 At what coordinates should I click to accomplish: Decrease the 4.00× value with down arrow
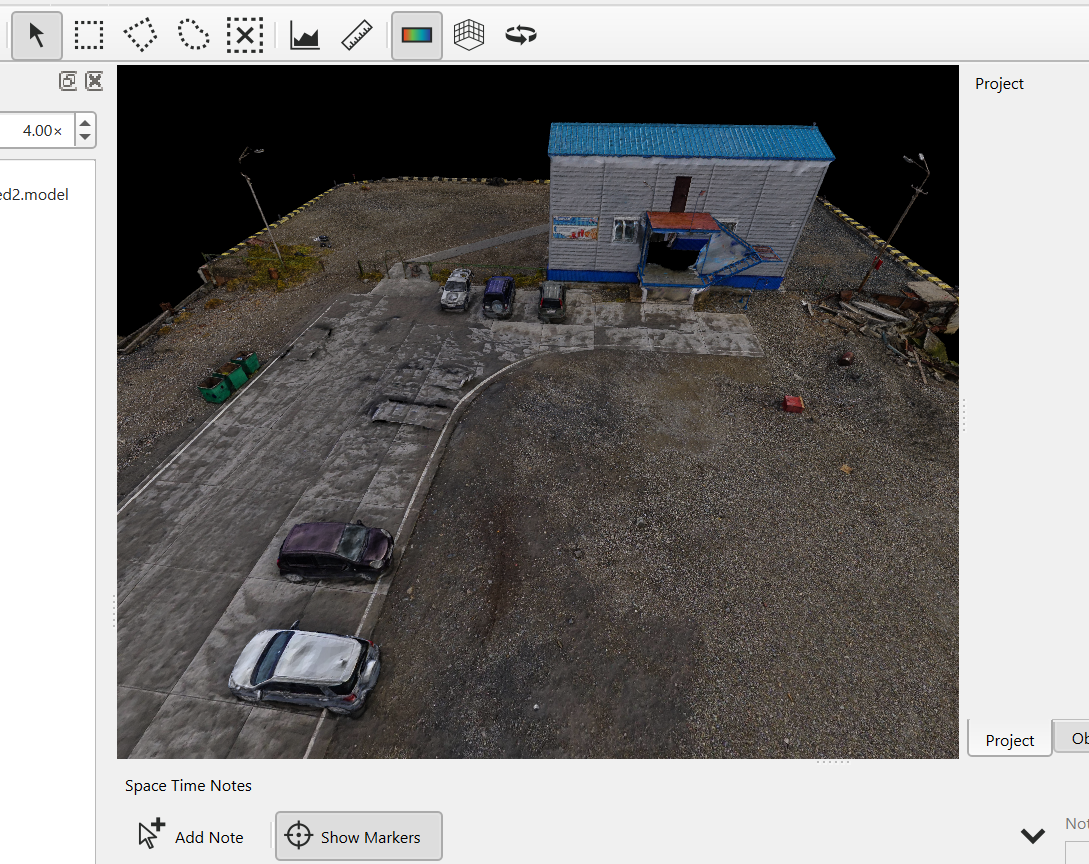click(x=86, y=138)
